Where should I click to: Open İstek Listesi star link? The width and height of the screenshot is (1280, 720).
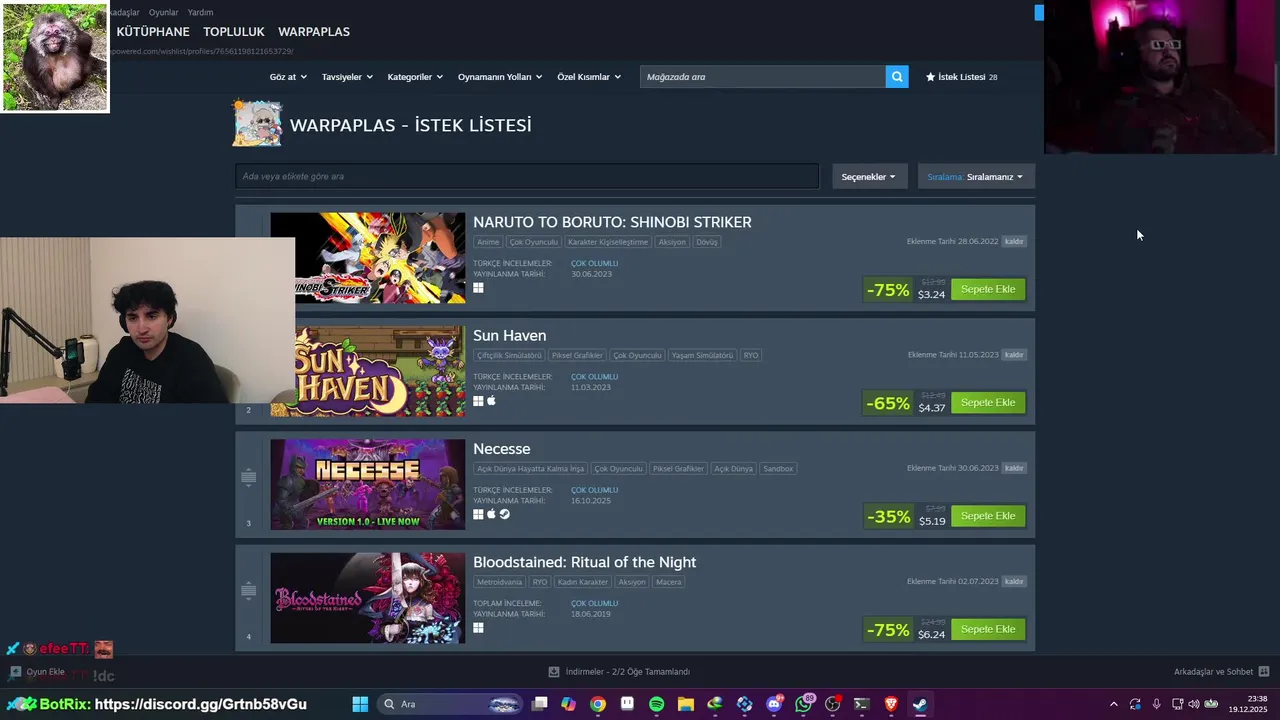[x=961, y=76]
